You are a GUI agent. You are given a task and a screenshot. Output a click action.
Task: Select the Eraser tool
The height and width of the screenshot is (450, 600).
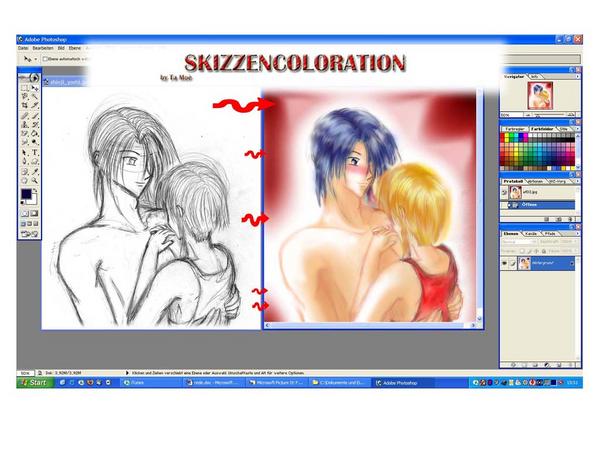[x=24, y=133]
